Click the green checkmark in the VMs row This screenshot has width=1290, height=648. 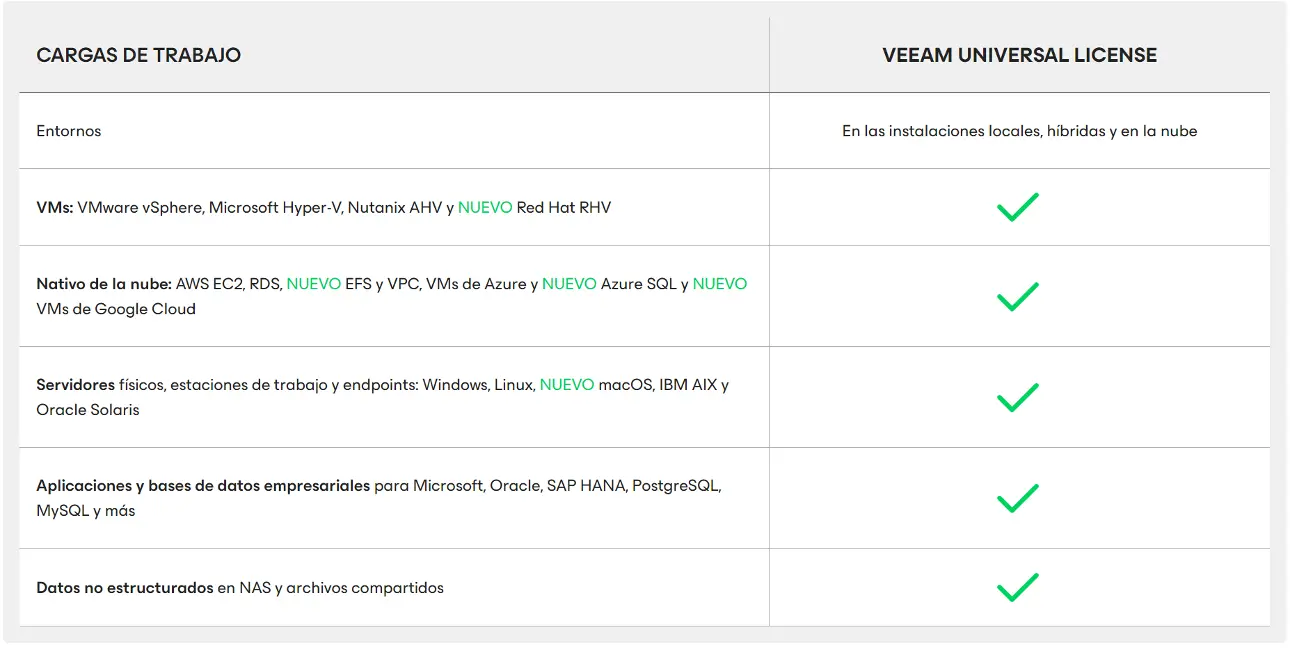1018,207
